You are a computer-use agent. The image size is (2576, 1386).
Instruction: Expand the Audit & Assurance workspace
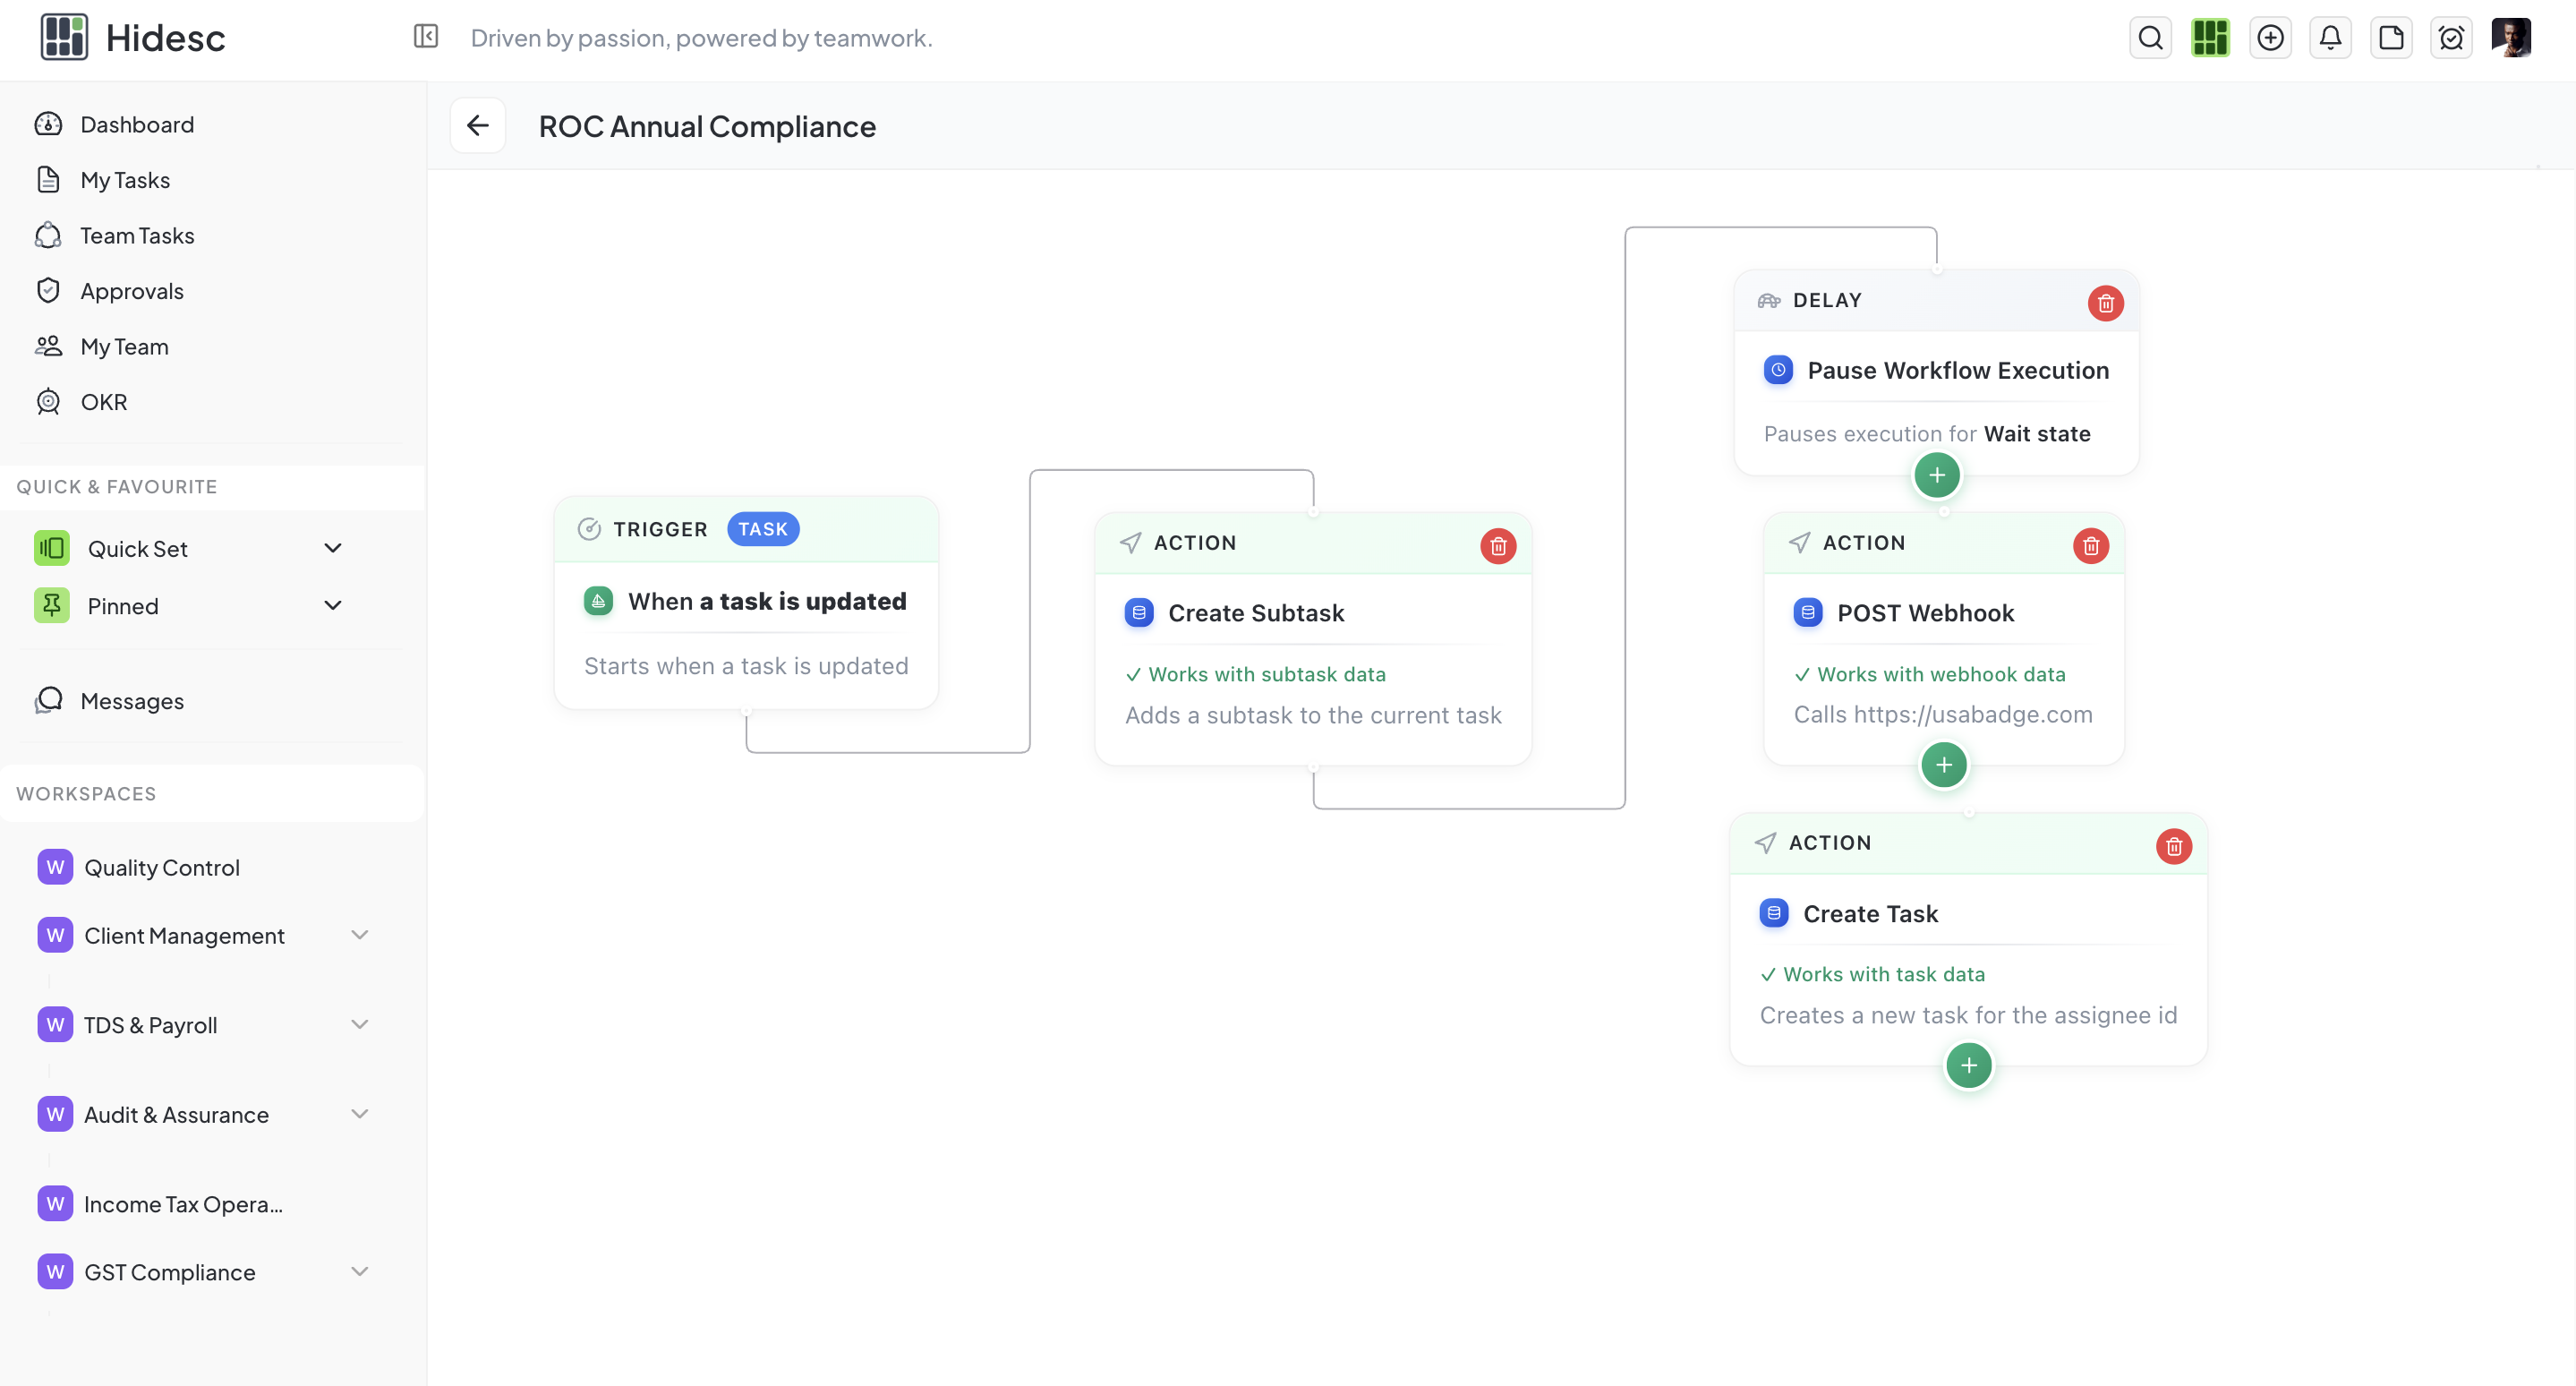[x=360, y=1113]
